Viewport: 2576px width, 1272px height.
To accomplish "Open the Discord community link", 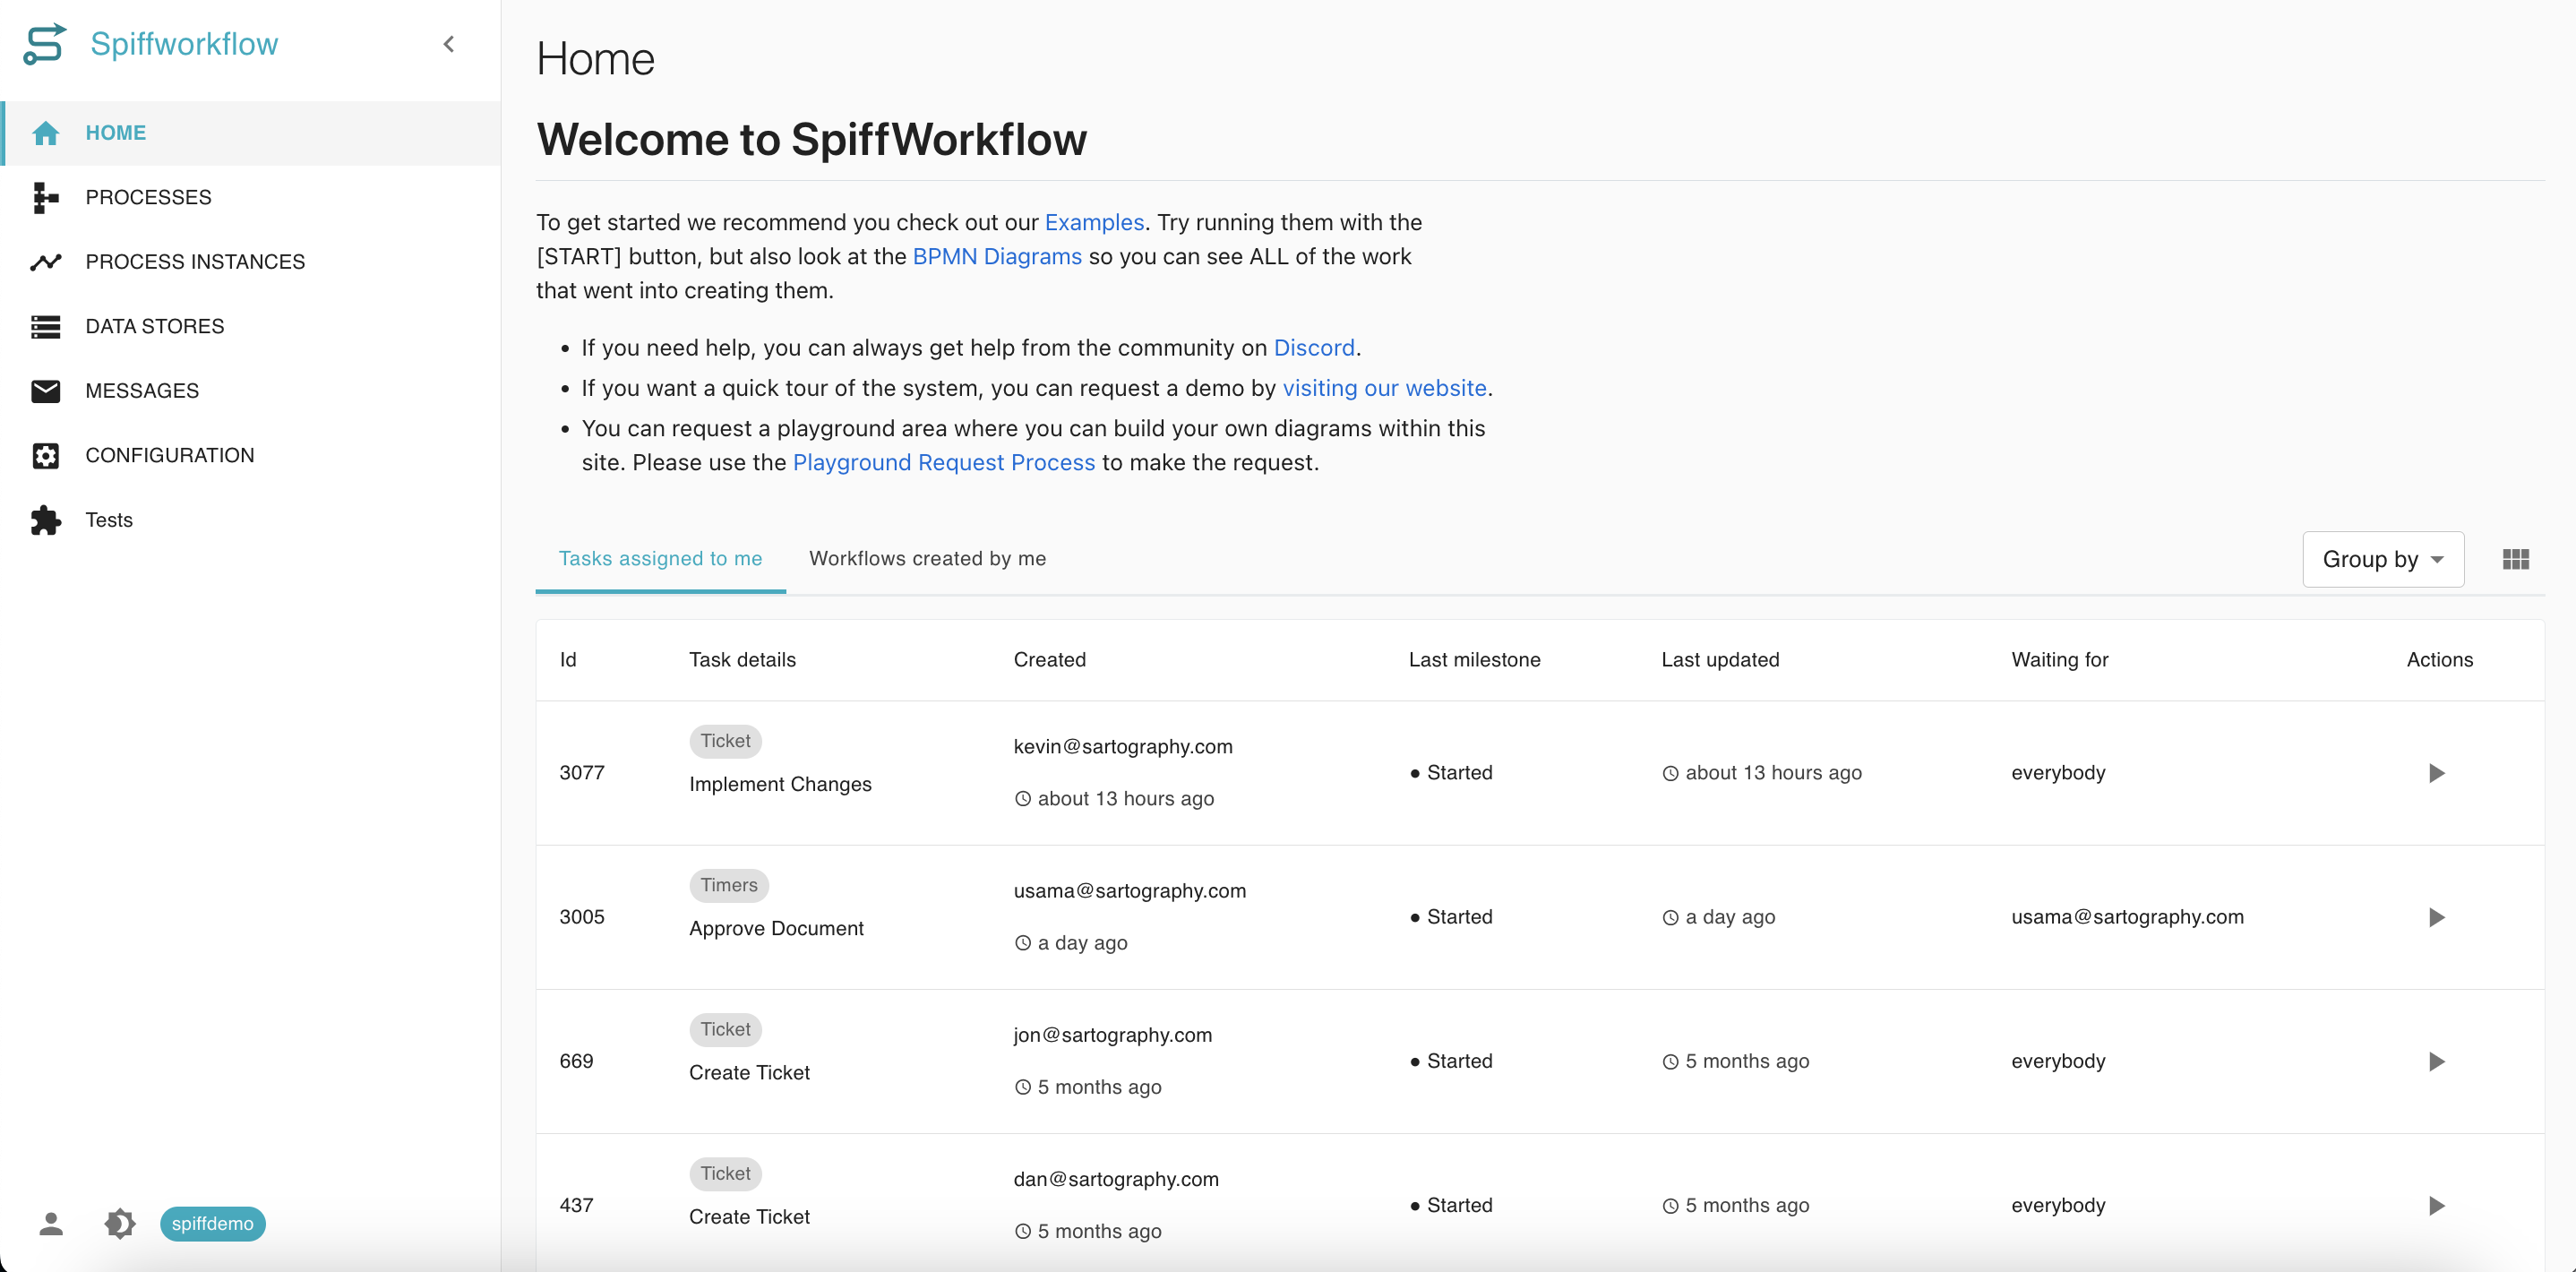I will point(1314,347).
